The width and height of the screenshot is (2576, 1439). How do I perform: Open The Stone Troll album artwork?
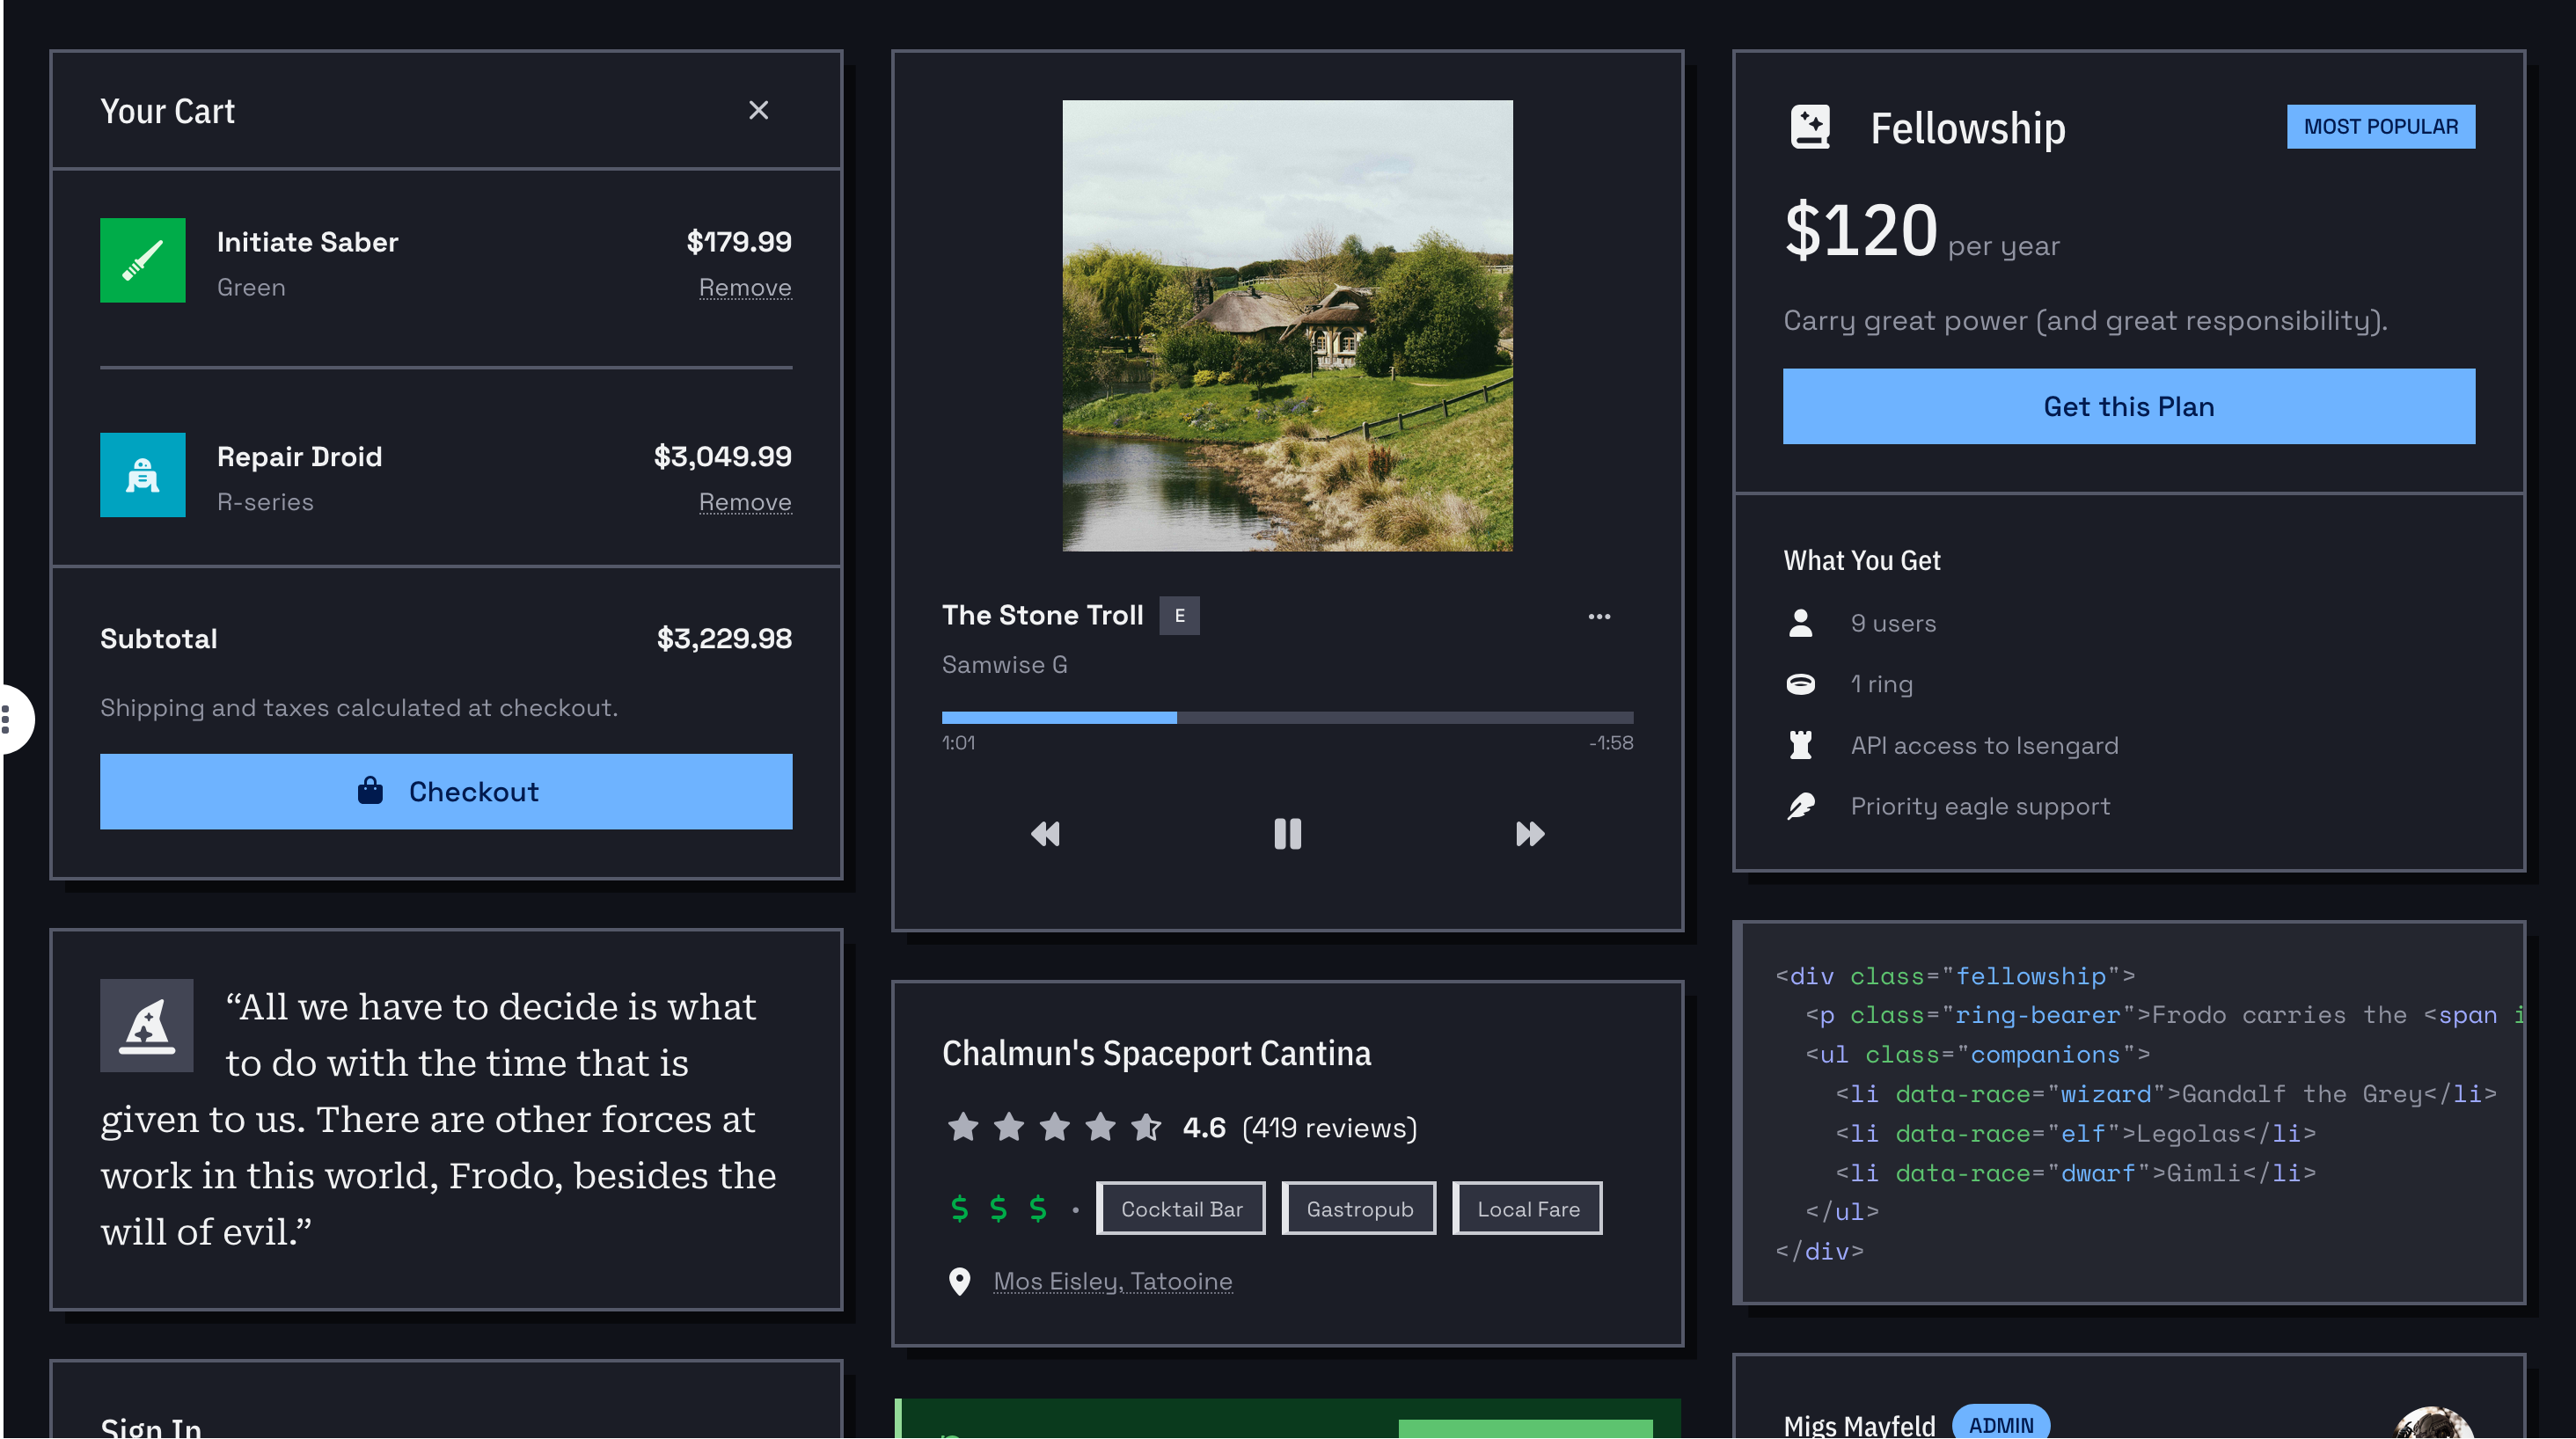[x=1287, y=325]
